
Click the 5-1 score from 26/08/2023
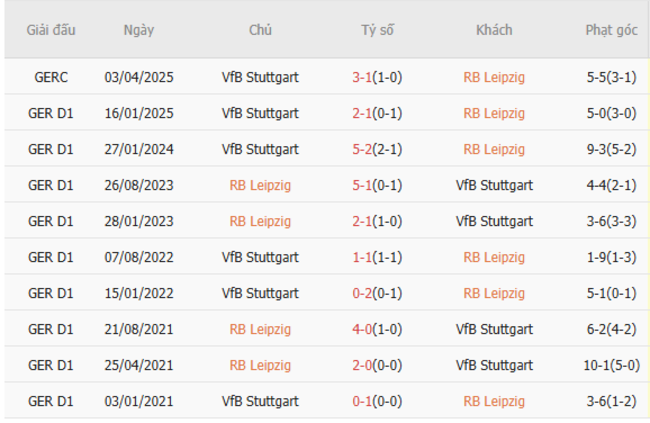tap(365, 185)
